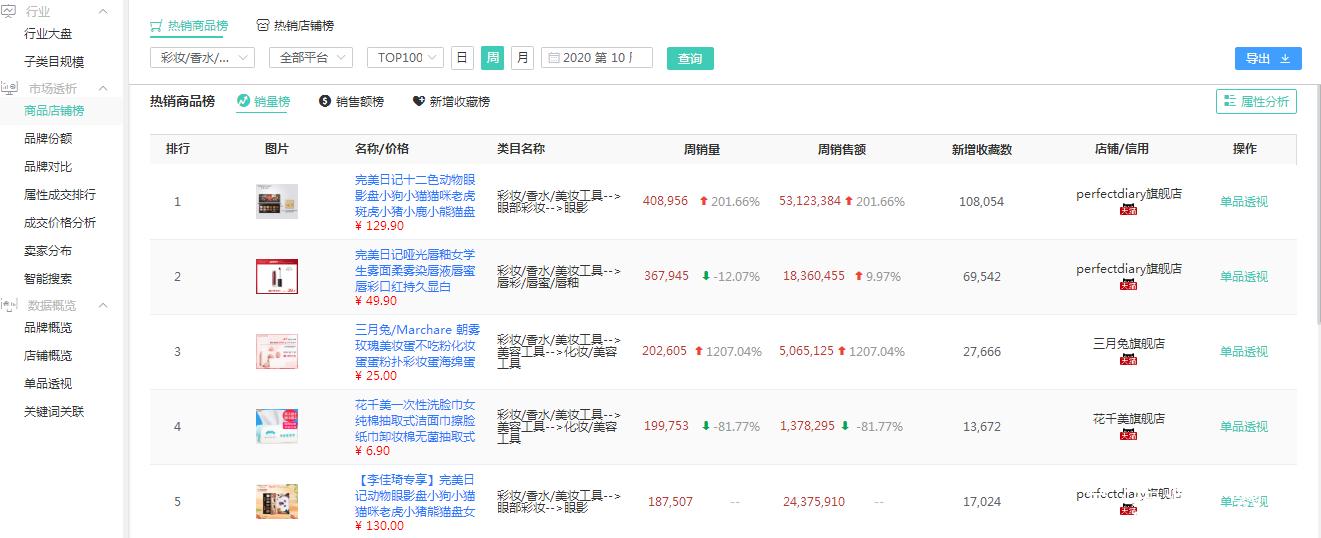Click the 查询 query button

pos(690,59)
